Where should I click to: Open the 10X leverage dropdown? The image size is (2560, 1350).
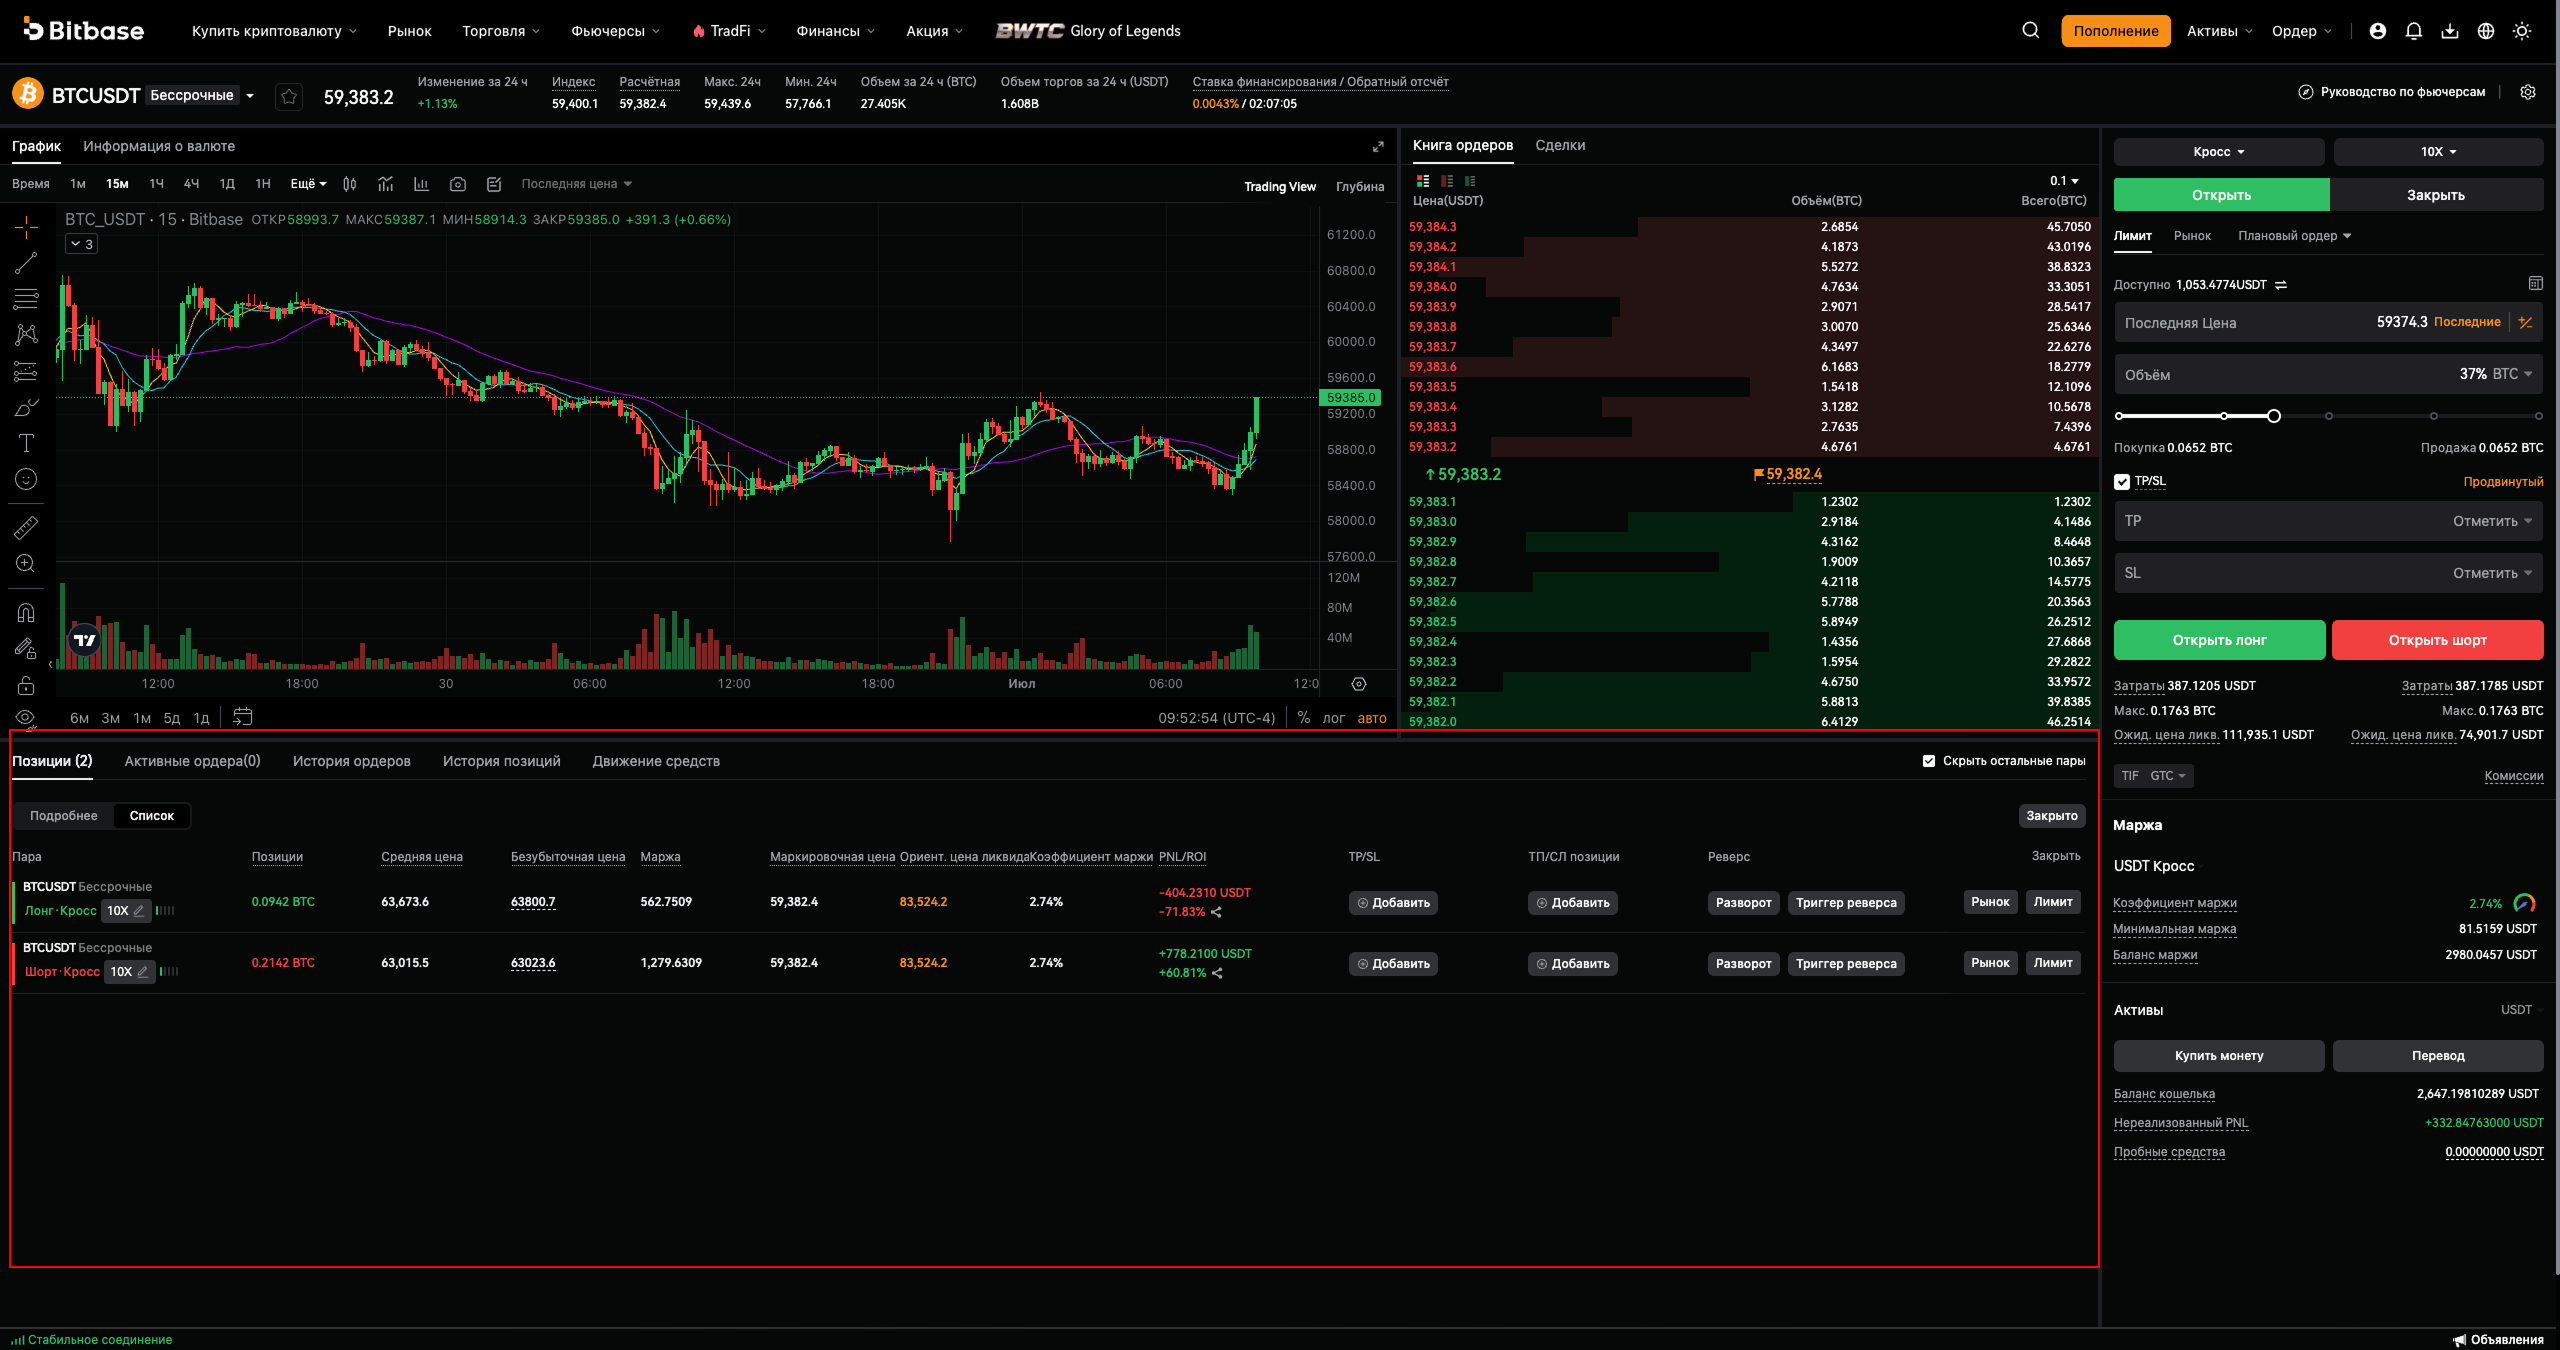(2438, 152)
